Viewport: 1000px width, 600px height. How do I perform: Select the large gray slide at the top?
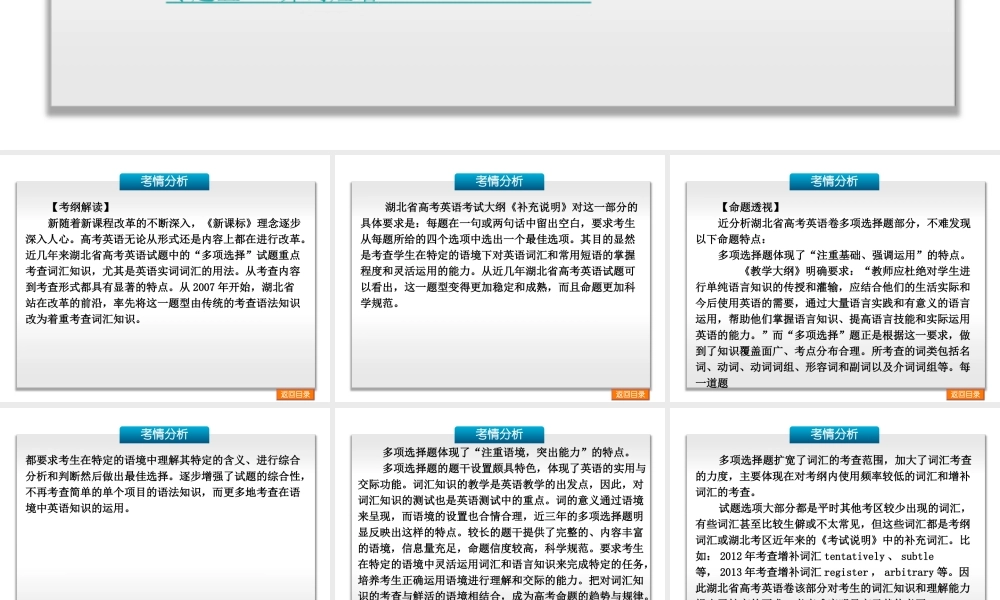pos(503,53)
